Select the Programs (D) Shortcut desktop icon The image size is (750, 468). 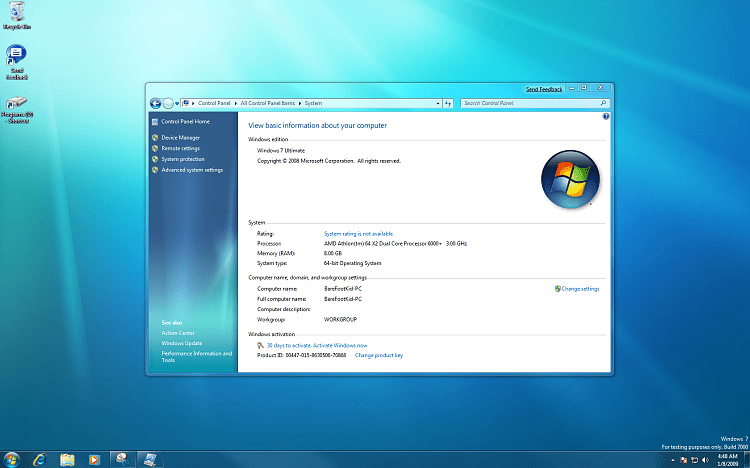[x=17, y=110]
